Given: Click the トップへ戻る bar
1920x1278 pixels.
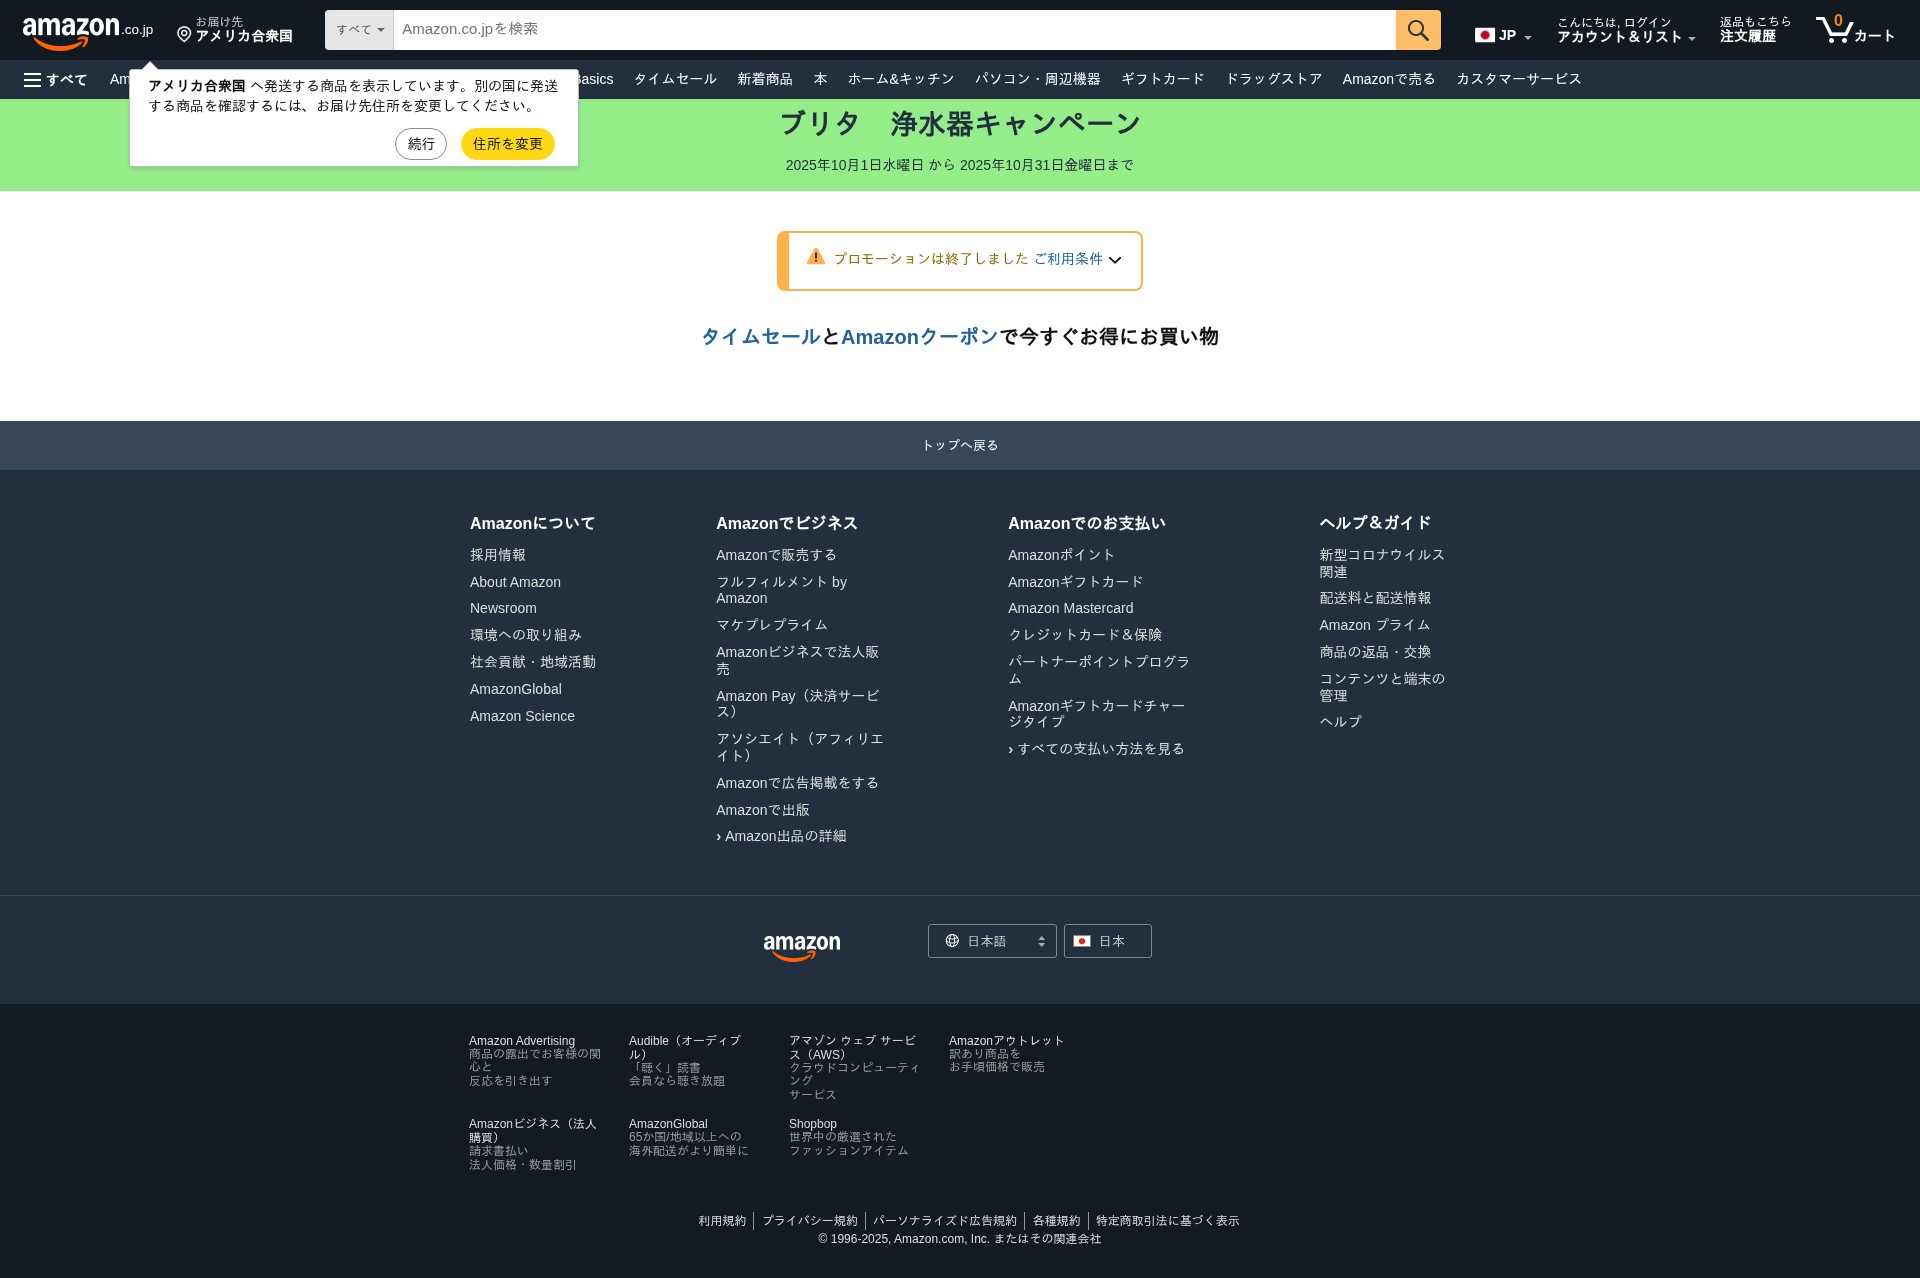Looking at the screenshot, I should [960, 445].
